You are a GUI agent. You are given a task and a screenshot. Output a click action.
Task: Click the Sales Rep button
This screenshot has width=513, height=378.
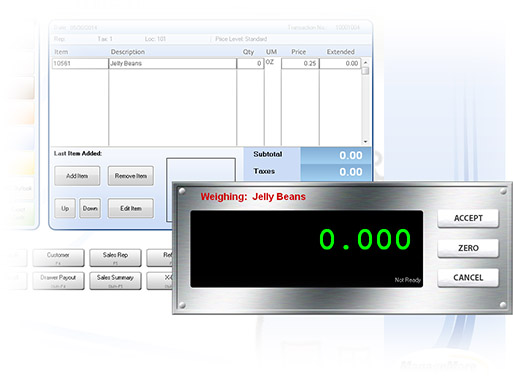click(115, 258)
